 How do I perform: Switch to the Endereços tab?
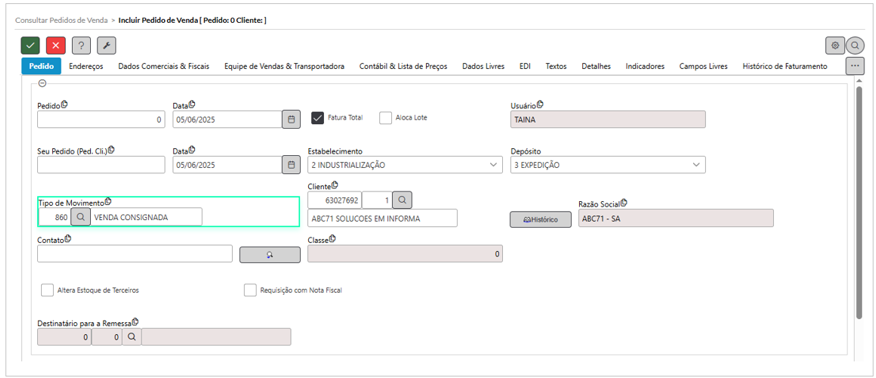click(86, 66)
